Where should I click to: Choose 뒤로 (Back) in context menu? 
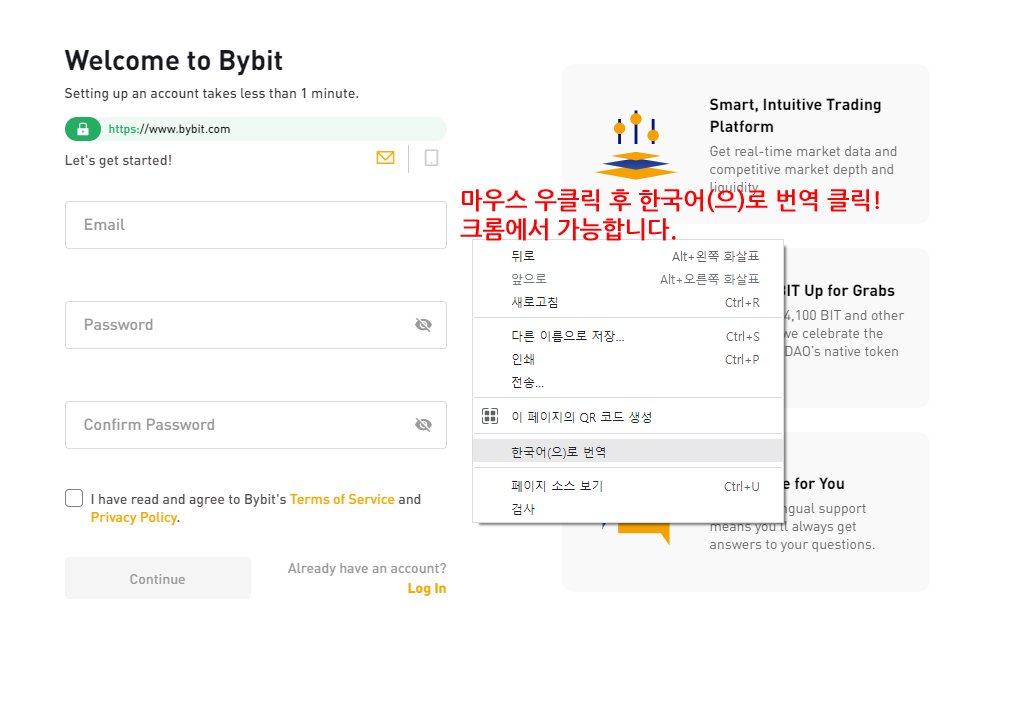[x=628, y=256]
